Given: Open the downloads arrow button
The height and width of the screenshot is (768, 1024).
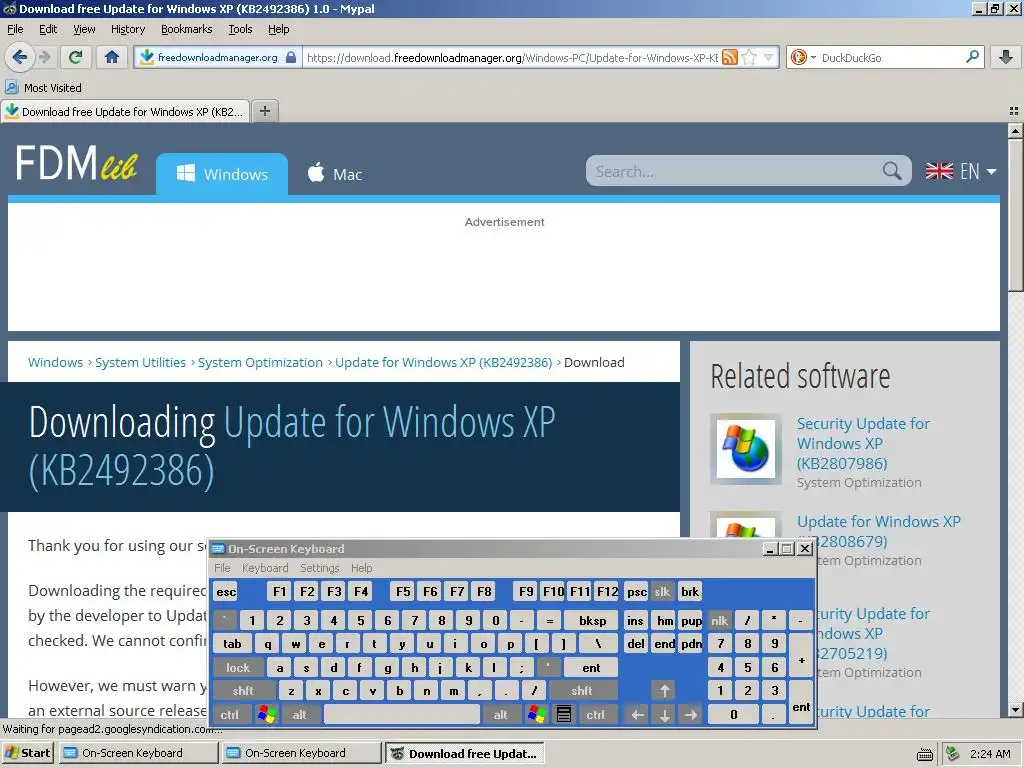Looking at the screenshot, I should [1006, 57].
